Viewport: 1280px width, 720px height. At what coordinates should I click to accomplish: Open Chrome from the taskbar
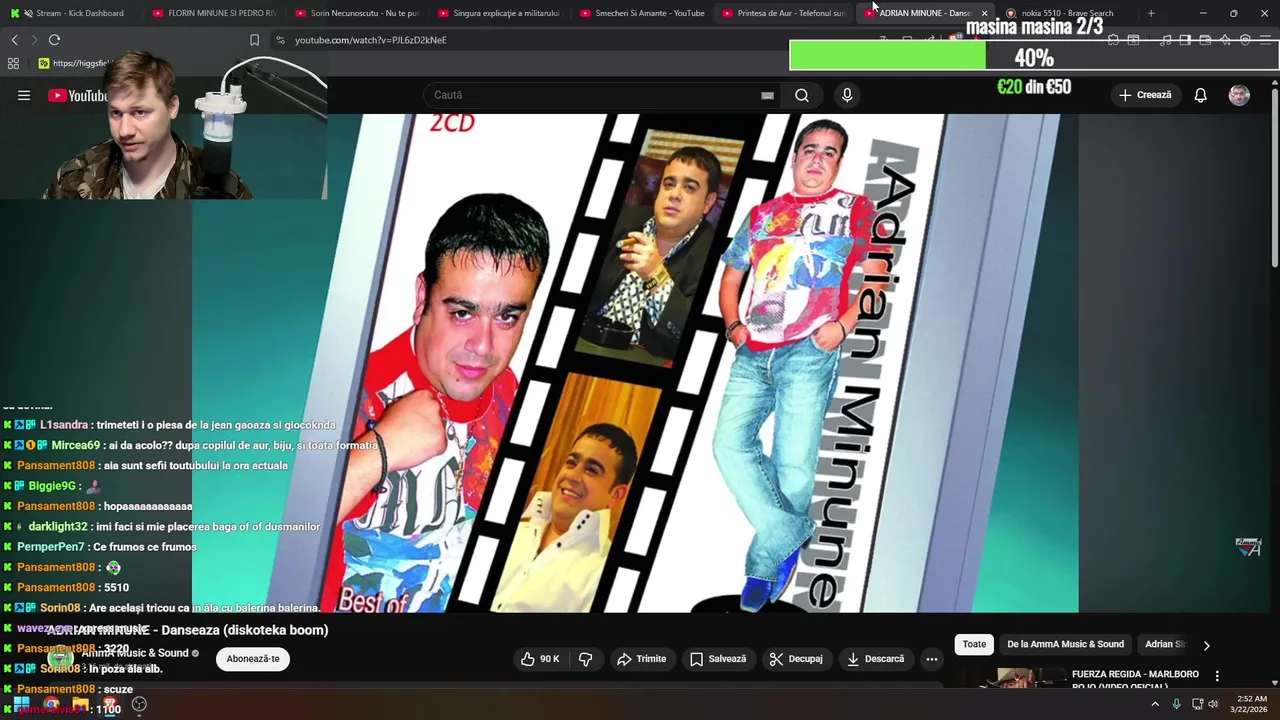(51, 705)
